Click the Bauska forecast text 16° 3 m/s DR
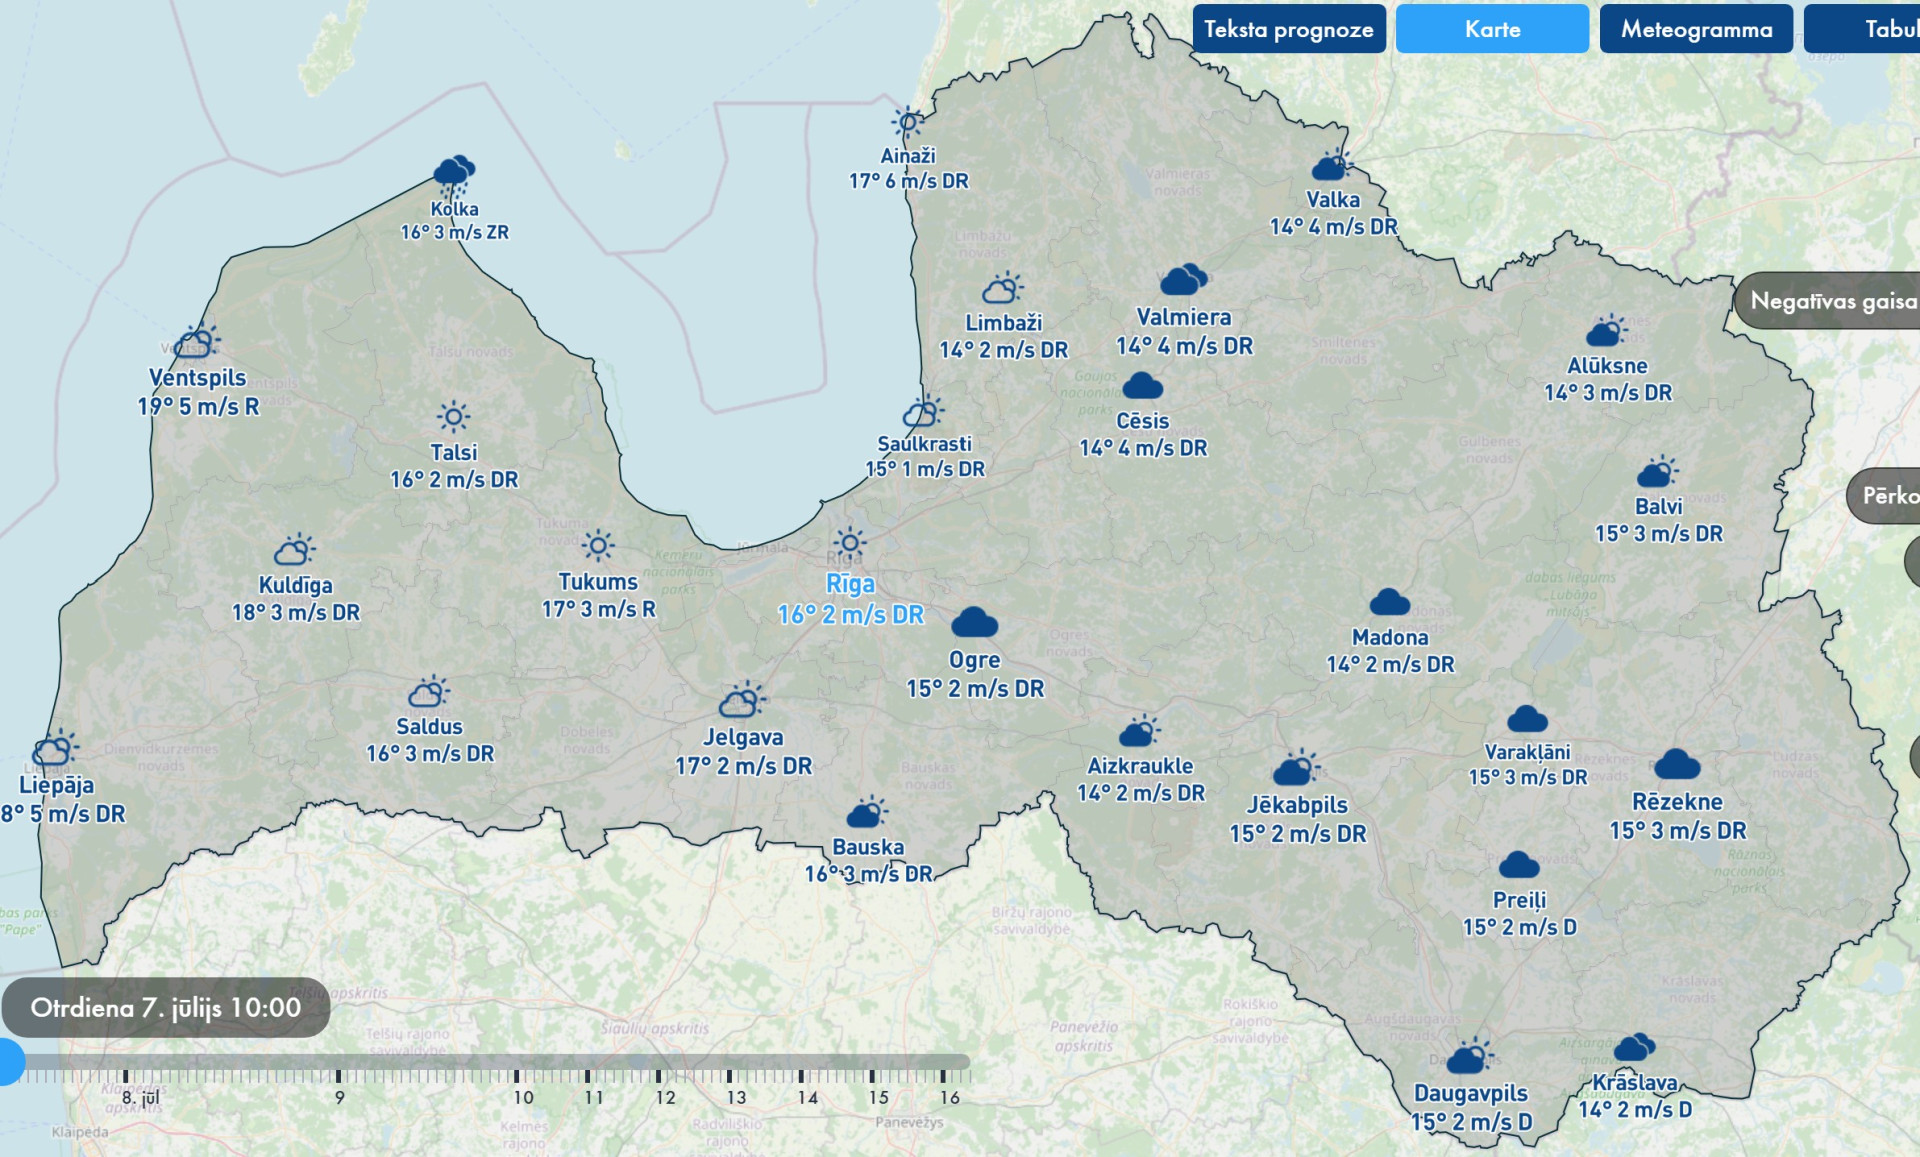1920x1157 pixels. [x=868, y=874]
